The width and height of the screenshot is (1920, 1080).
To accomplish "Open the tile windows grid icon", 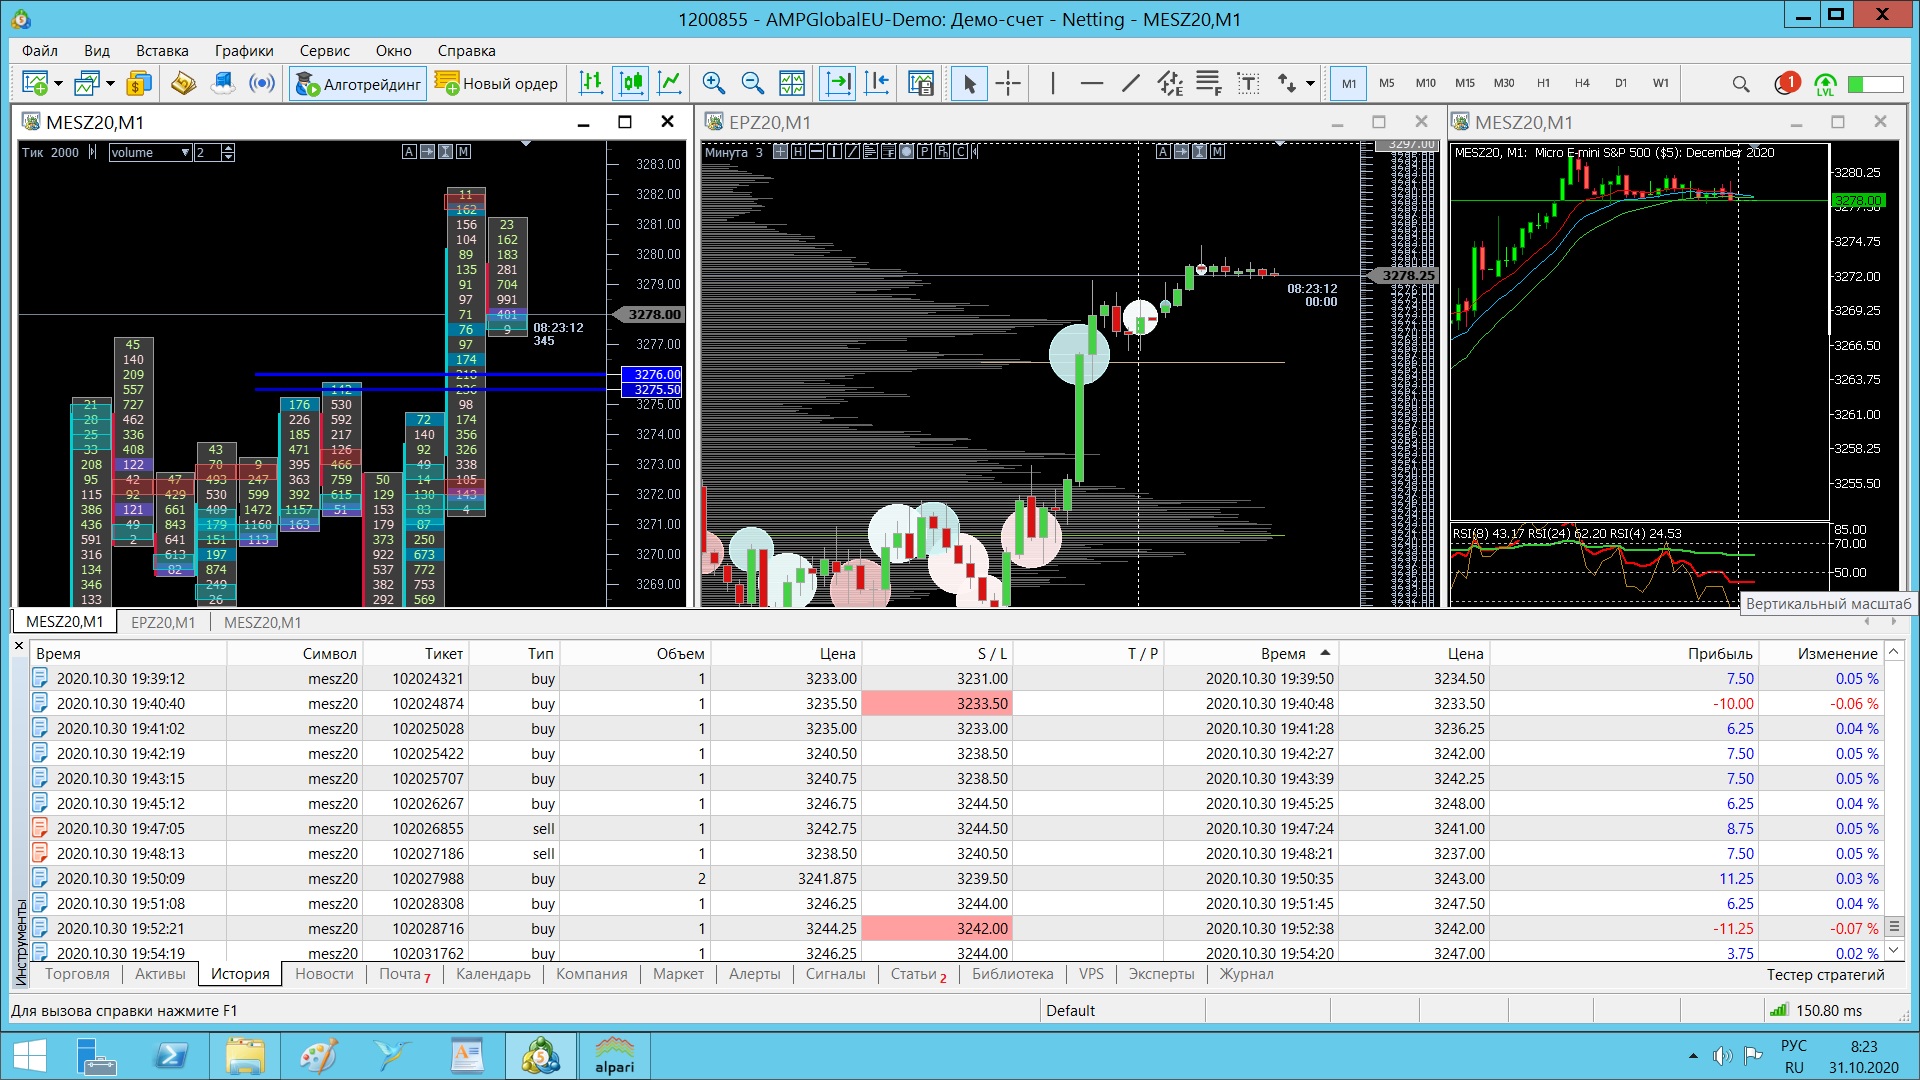I will coord(792,84).
